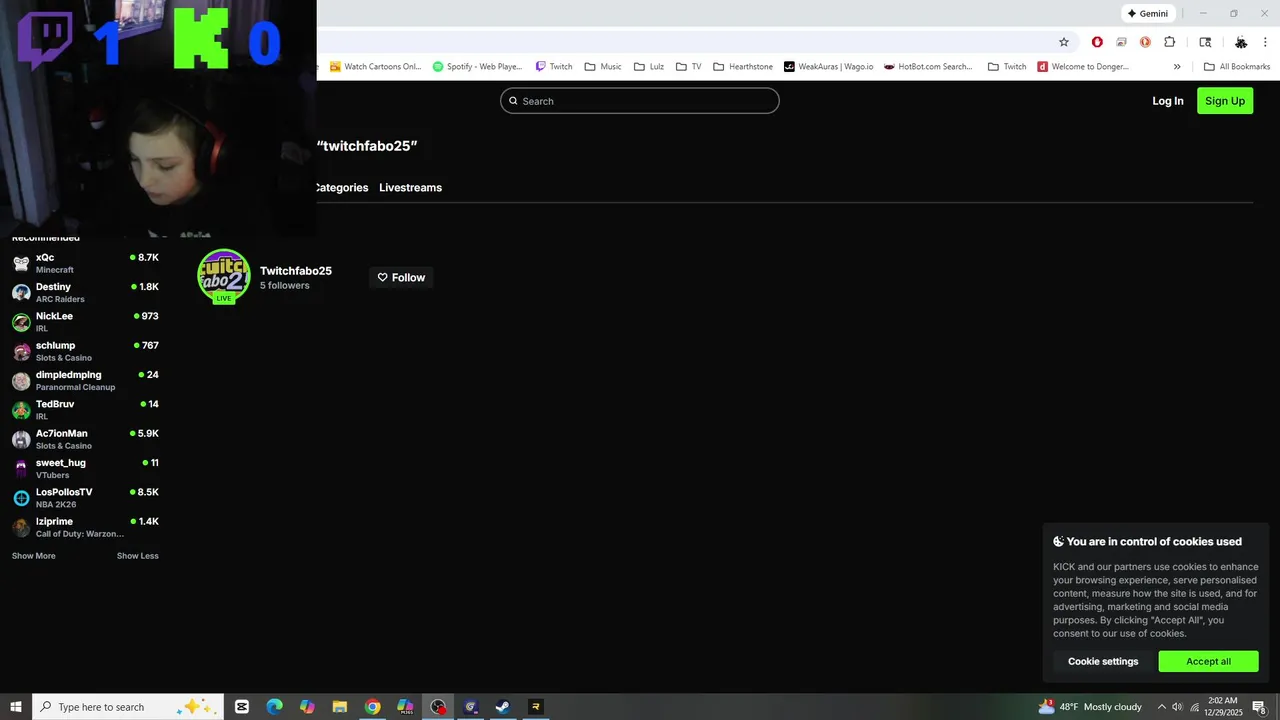Follow the Twitchfabo25 channel
This screenshot has height=720, width=1280.
pos(401,278)
